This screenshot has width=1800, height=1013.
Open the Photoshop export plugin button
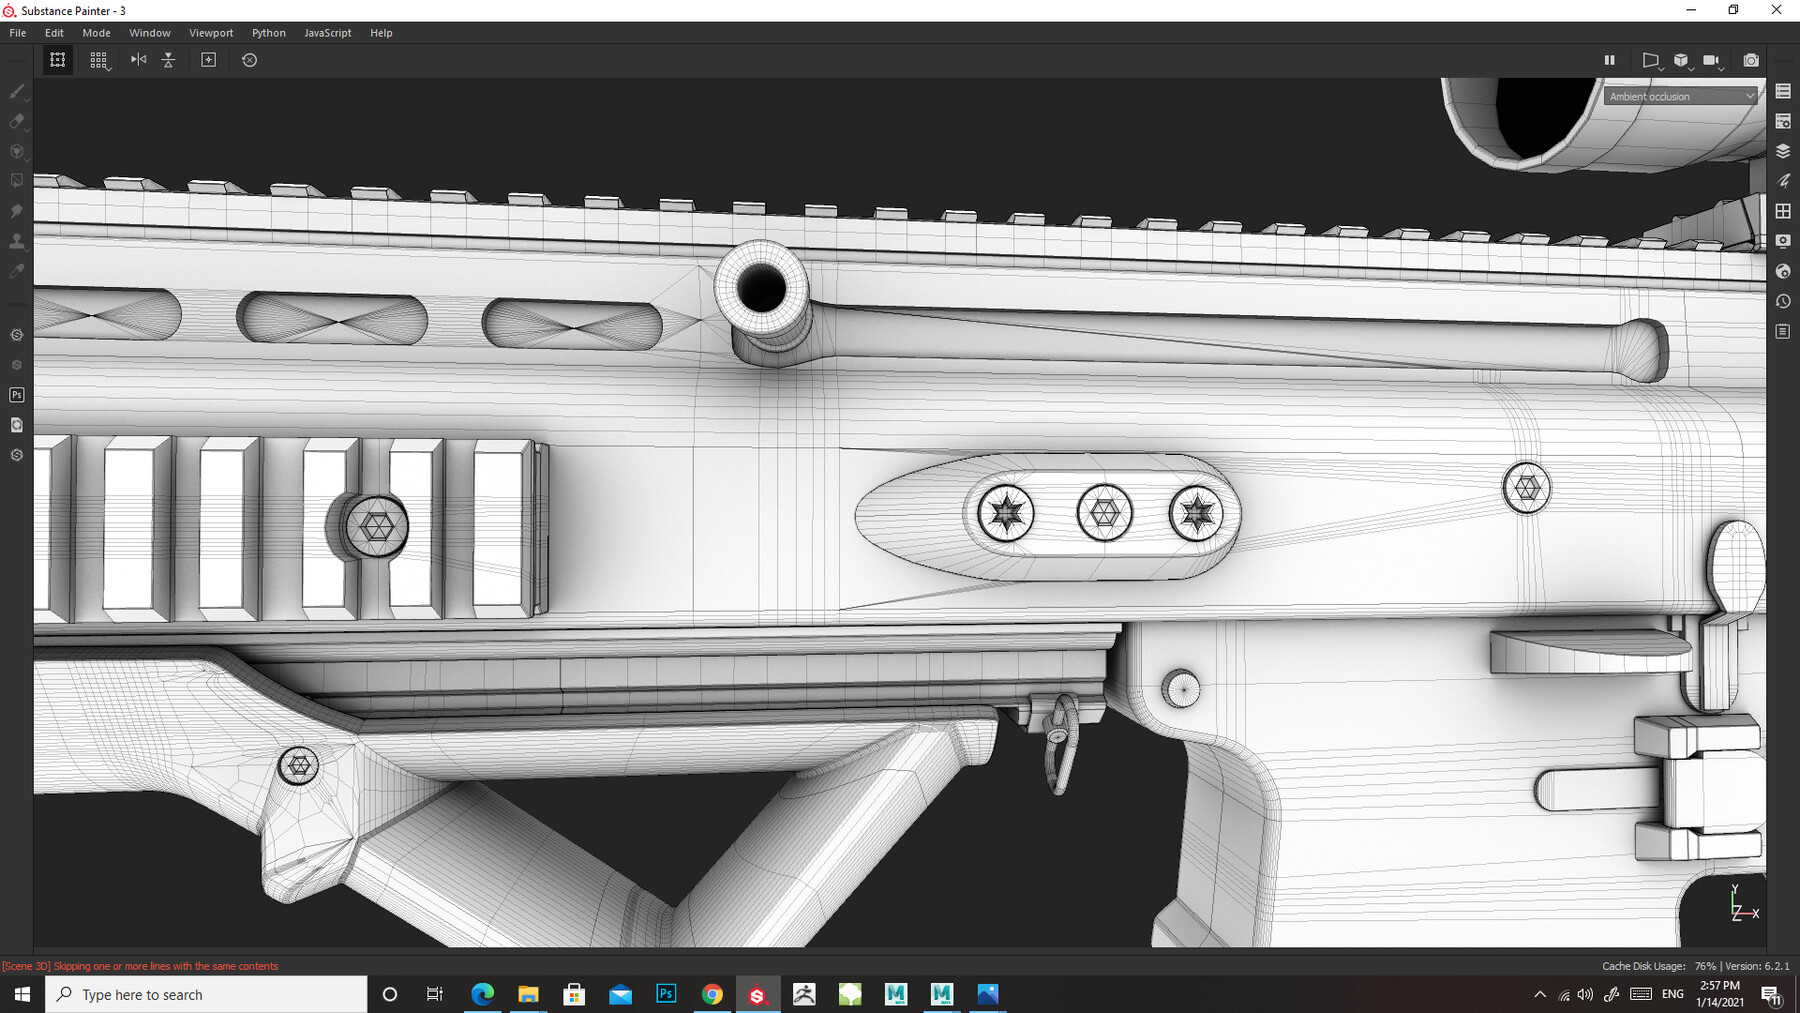coord(16,394)
